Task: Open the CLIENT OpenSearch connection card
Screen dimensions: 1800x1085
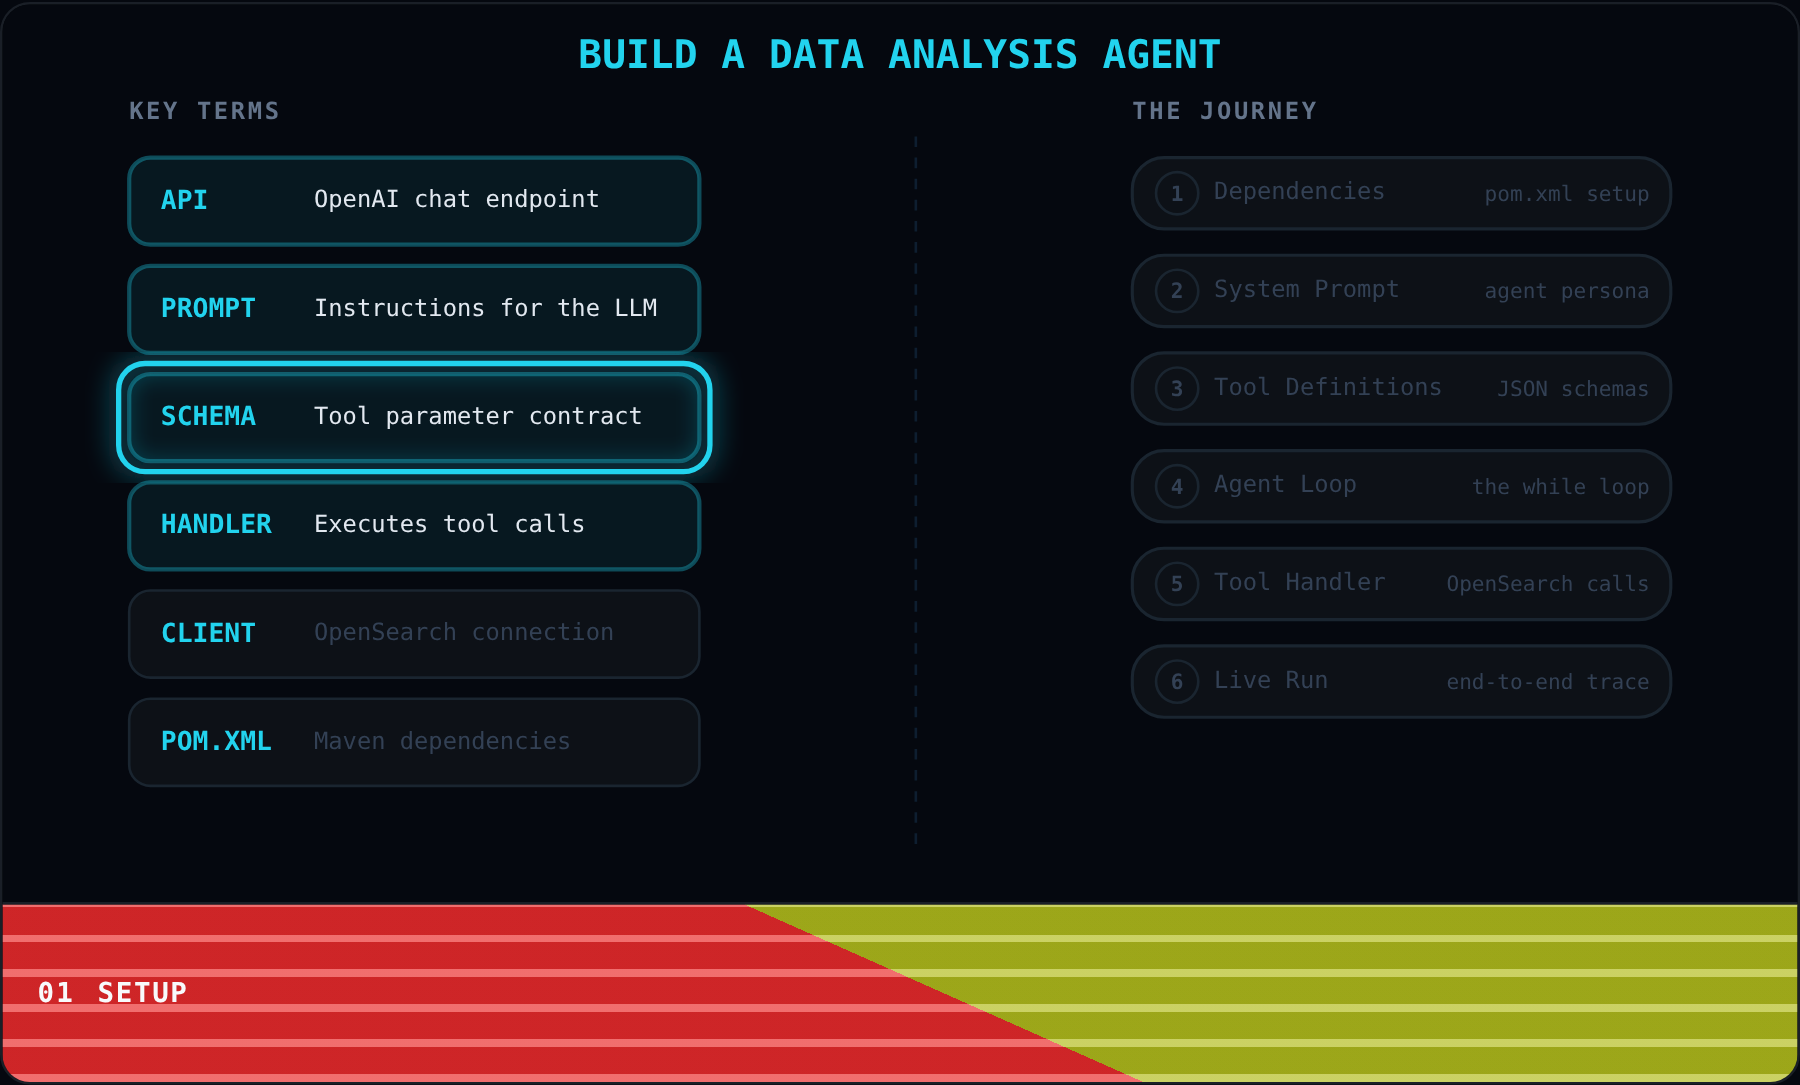Action: click(x=414, y=634)
